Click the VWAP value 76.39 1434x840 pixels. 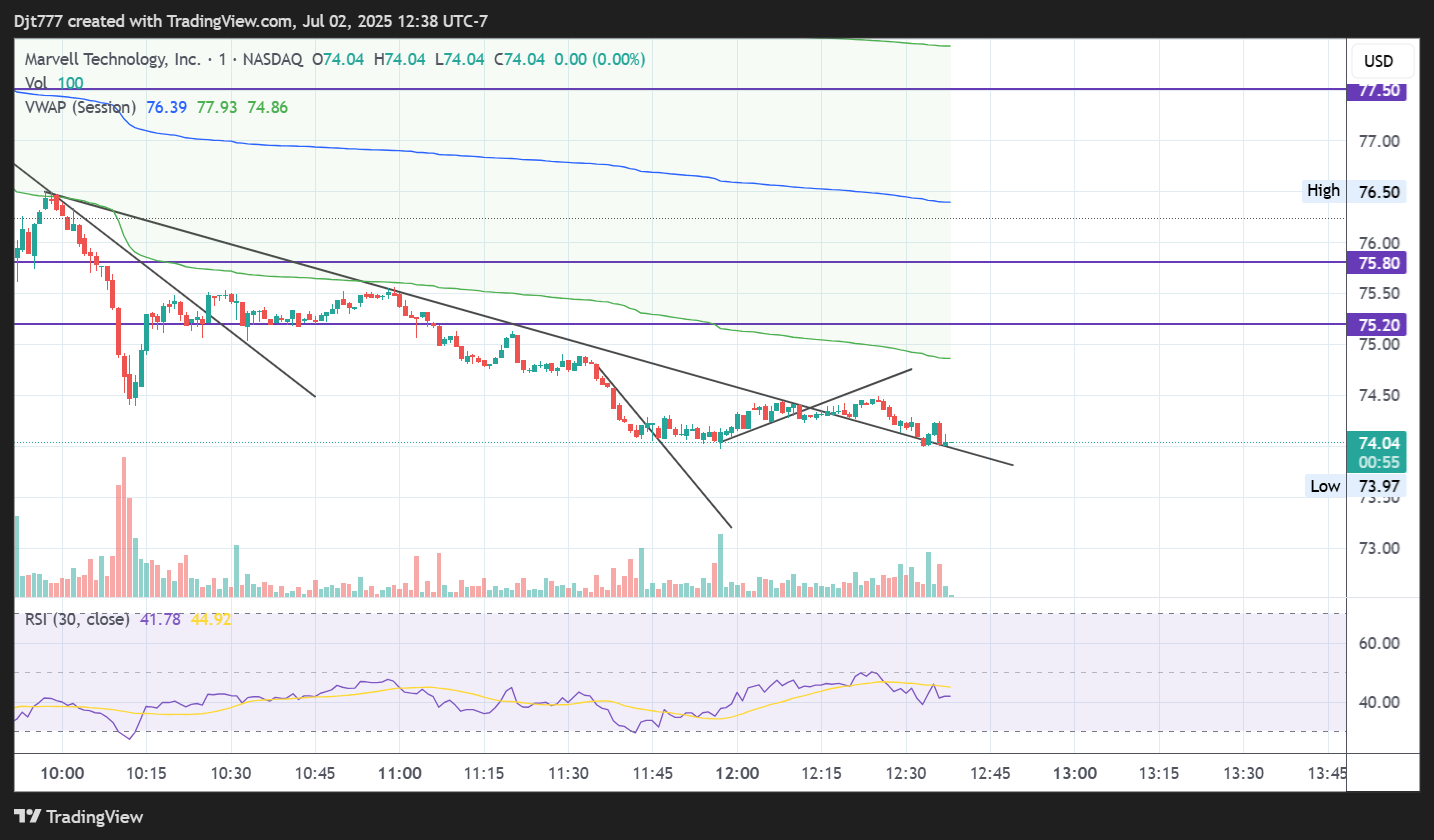coord(167,107)
